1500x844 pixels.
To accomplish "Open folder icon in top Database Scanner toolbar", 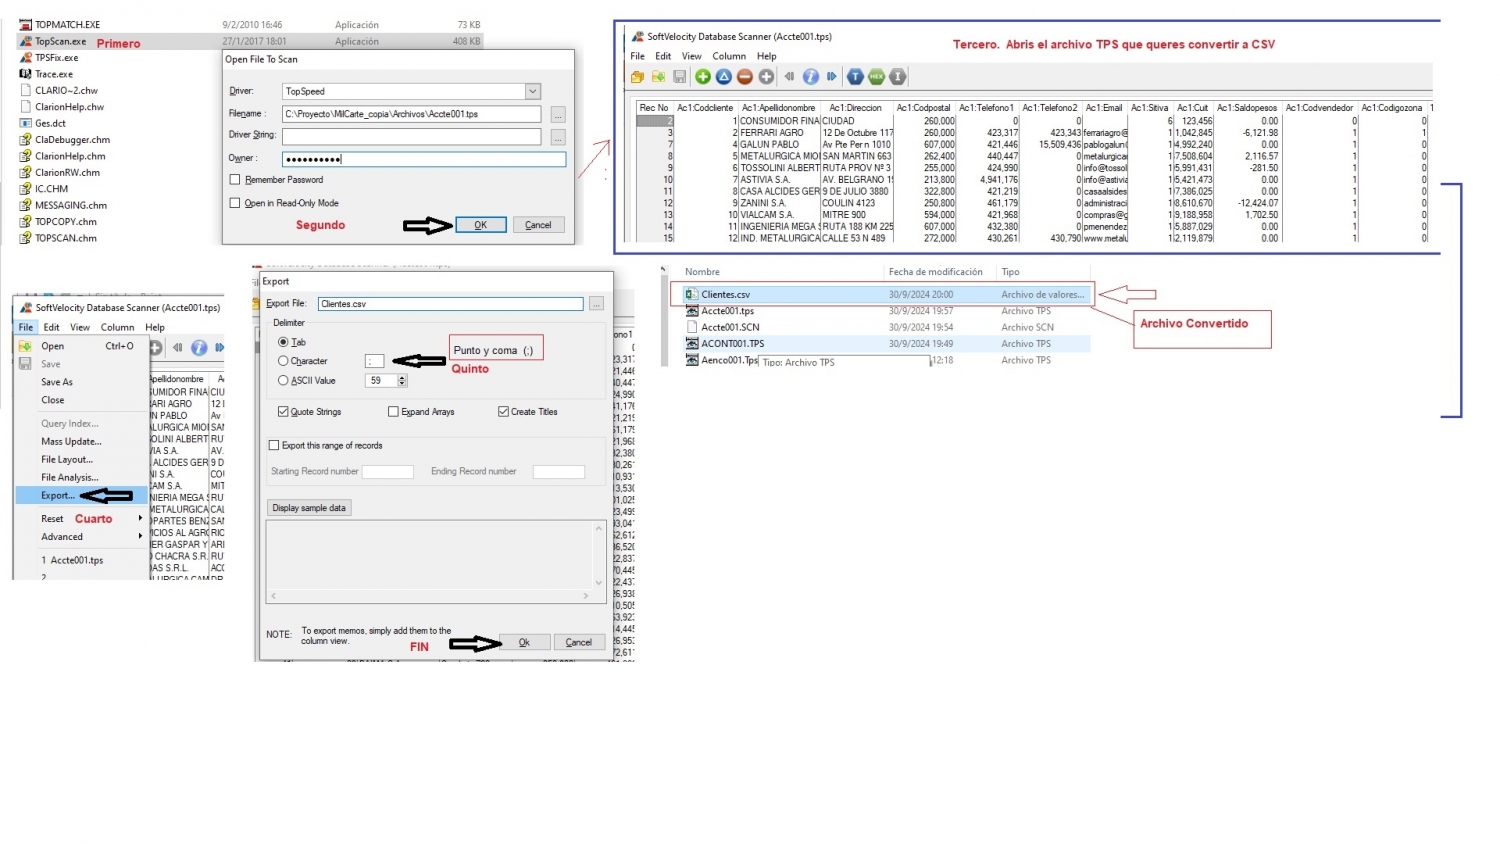I will [637, 77].
